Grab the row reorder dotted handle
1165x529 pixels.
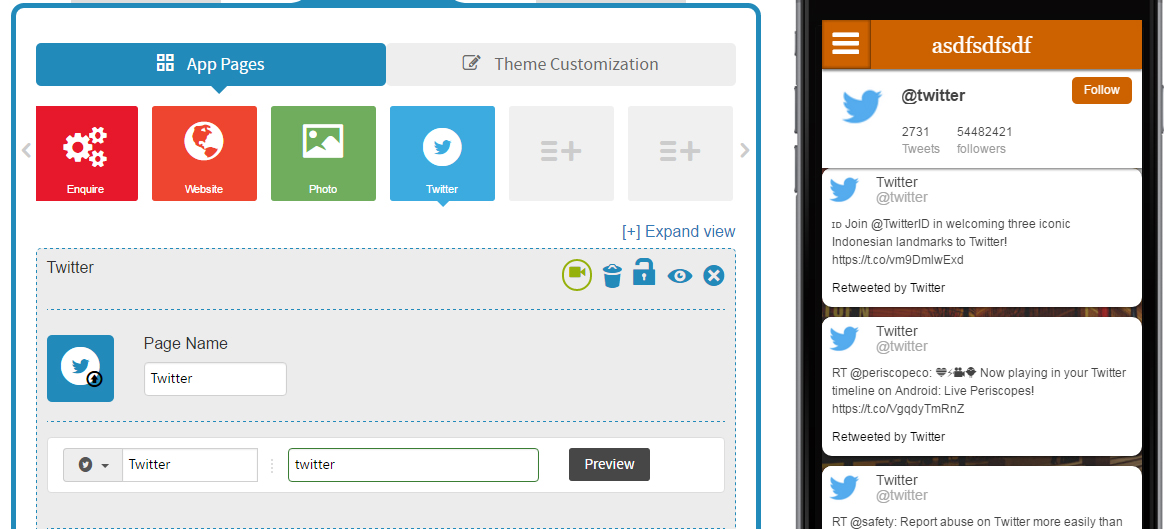[272, 466]
